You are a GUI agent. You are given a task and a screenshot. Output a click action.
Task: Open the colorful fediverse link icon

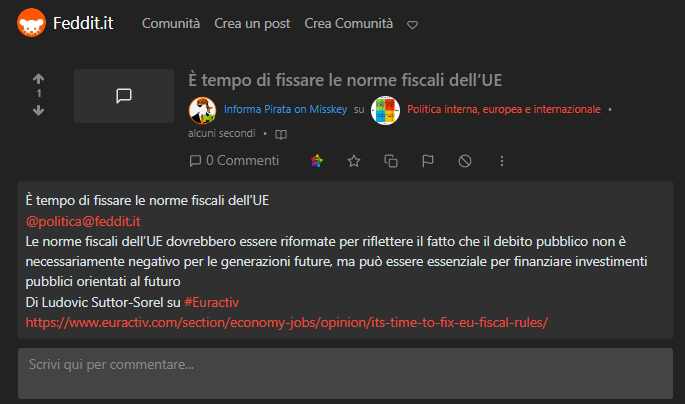pos(317,161)
